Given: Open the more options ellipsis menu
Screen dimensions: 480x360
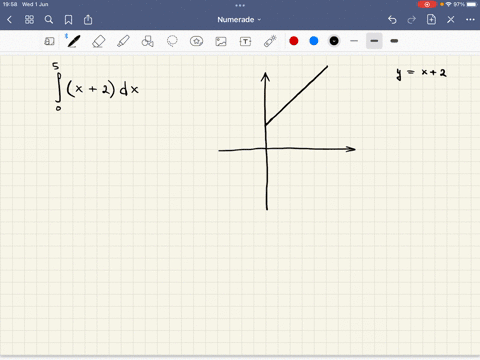Looking at the screenshot, I should point(470,20).
